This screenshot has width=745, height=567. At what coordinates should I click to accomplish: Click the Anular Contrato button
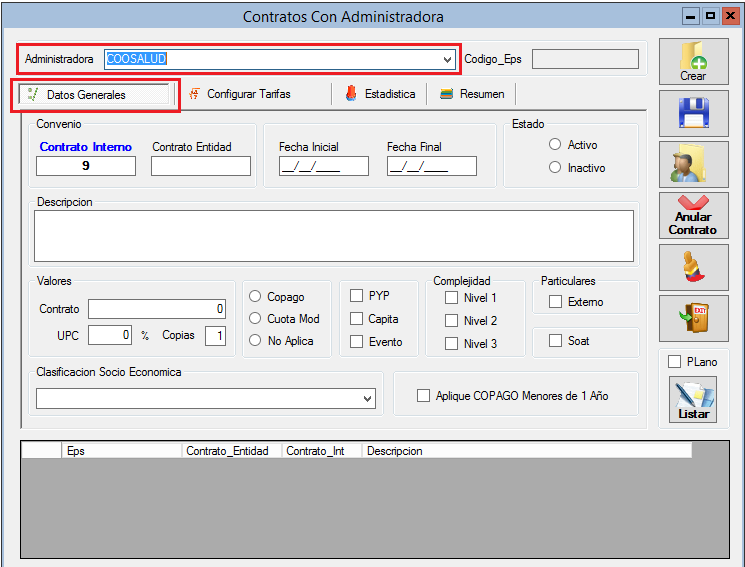point(693,216)
